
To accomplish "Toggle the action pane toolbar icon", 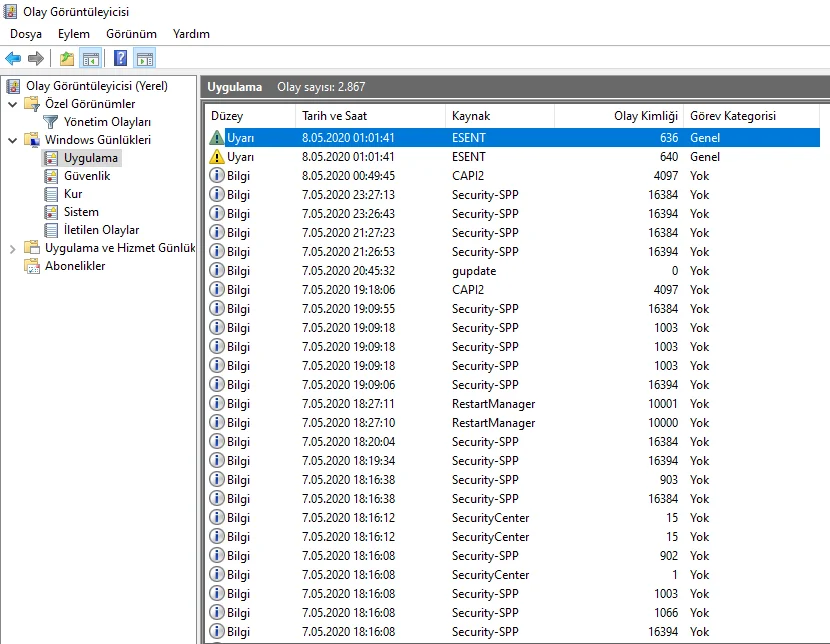I will pos(144,58).
